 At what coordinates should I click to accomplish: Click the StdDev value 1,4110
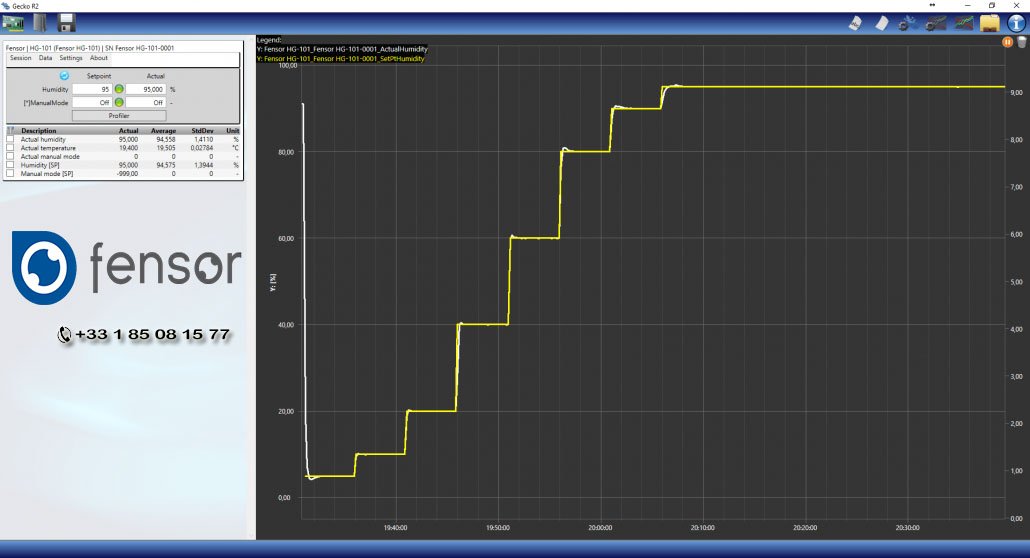203,139
